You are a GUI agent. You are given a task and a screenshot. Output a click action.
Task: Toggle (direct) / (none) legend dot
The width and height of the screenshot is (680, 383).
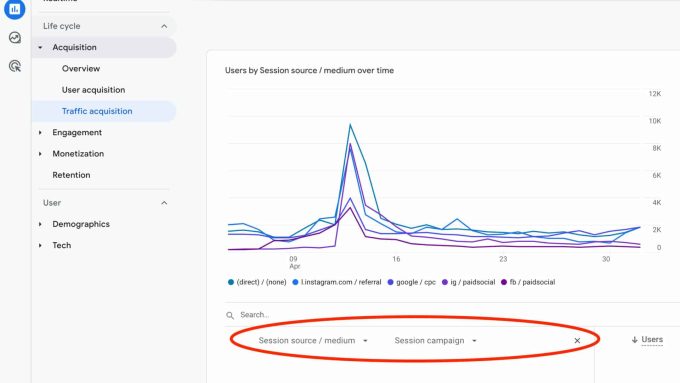pyautogui.click(x=231, y=282)
